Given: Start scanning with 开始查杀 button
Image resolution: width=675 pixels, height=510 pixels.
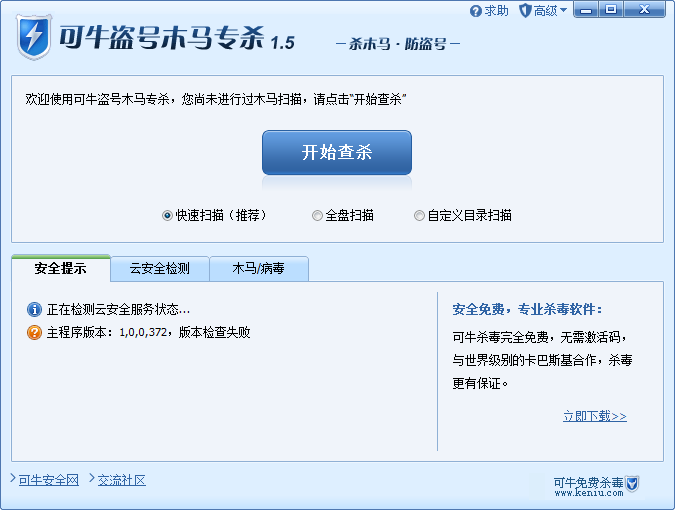Looking at the screenshot, I should (x=337, y=152).
